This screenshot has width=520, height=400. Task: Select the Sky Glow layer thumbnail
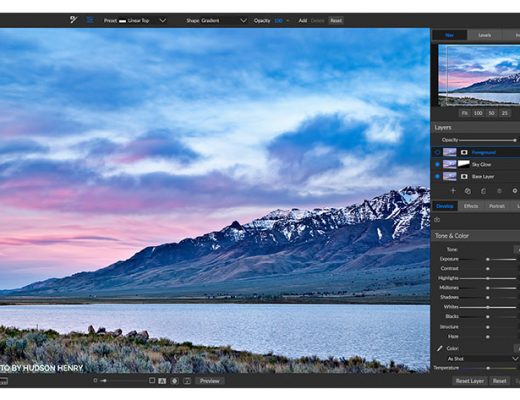tap(449, 164)
